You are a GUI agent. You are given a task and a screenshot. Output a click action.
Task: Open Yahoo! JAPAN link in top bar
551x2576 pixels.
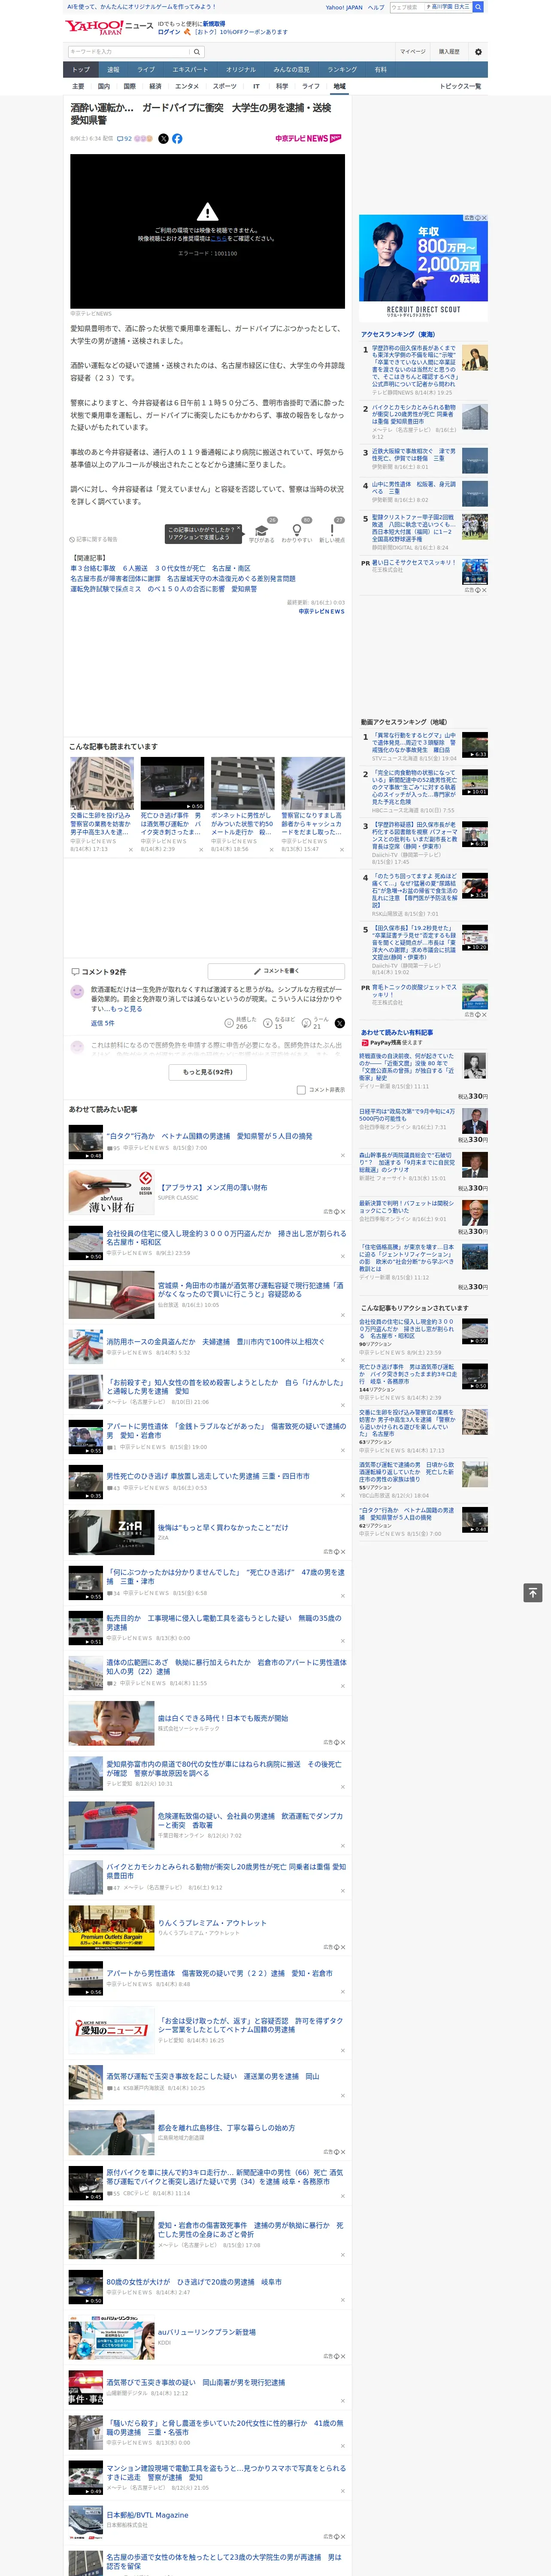pyautogui.click(x=344, y=7)
